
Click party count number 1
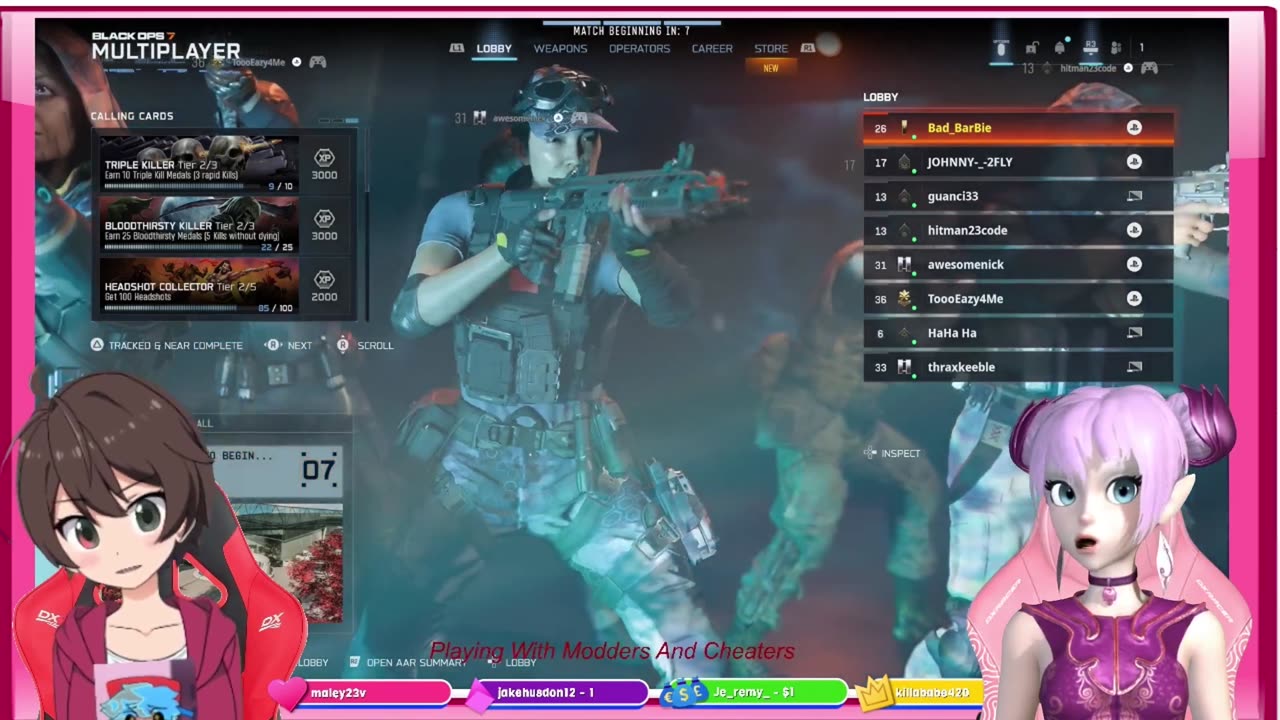click(1141, 47)
